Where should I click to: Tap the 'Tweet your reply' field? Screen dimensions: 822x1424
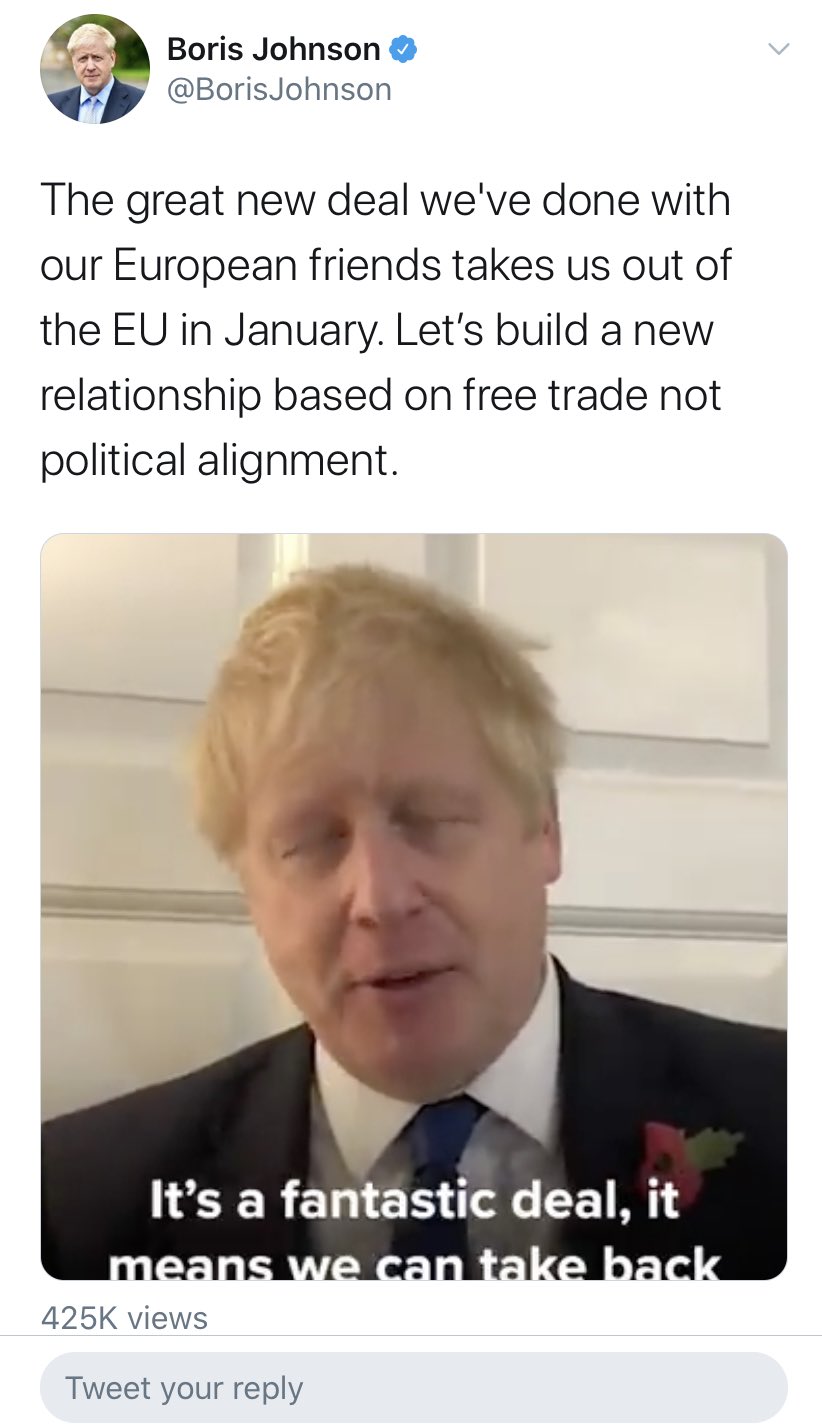coord(413,1387)
